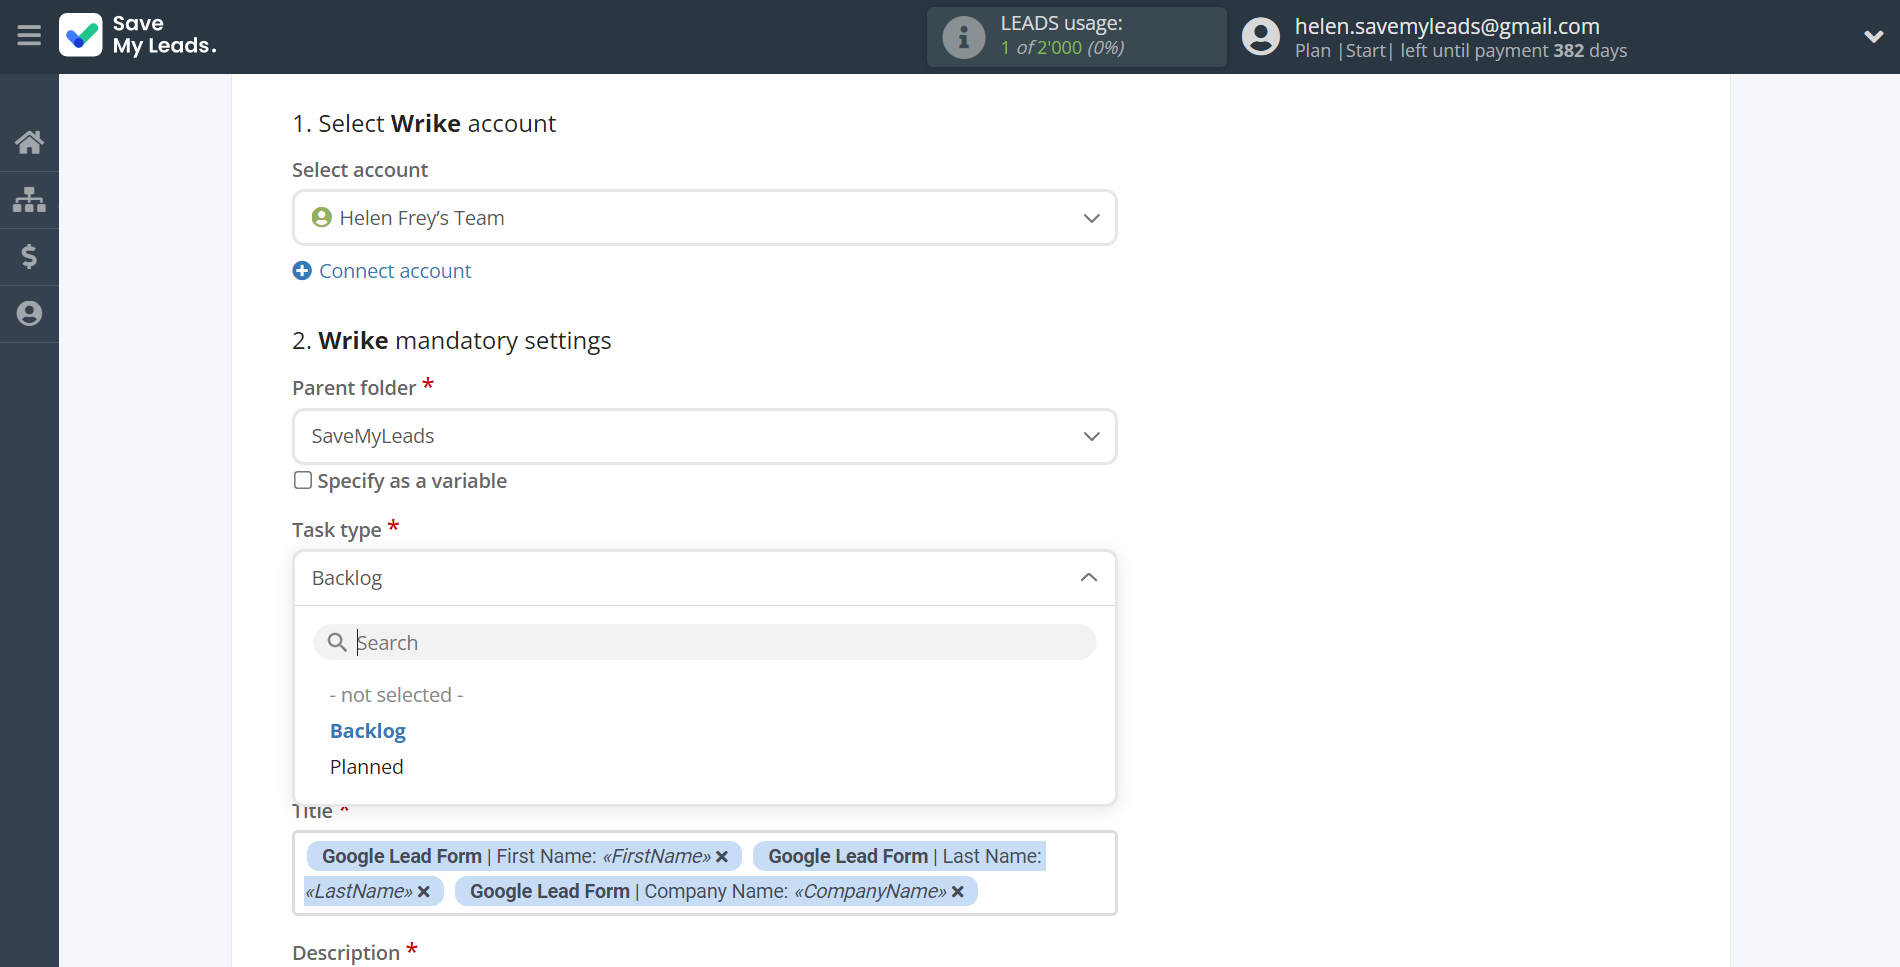Expand the account menu chevron
This screenshot has height=967, width=1900.
tap(1873, 37)
